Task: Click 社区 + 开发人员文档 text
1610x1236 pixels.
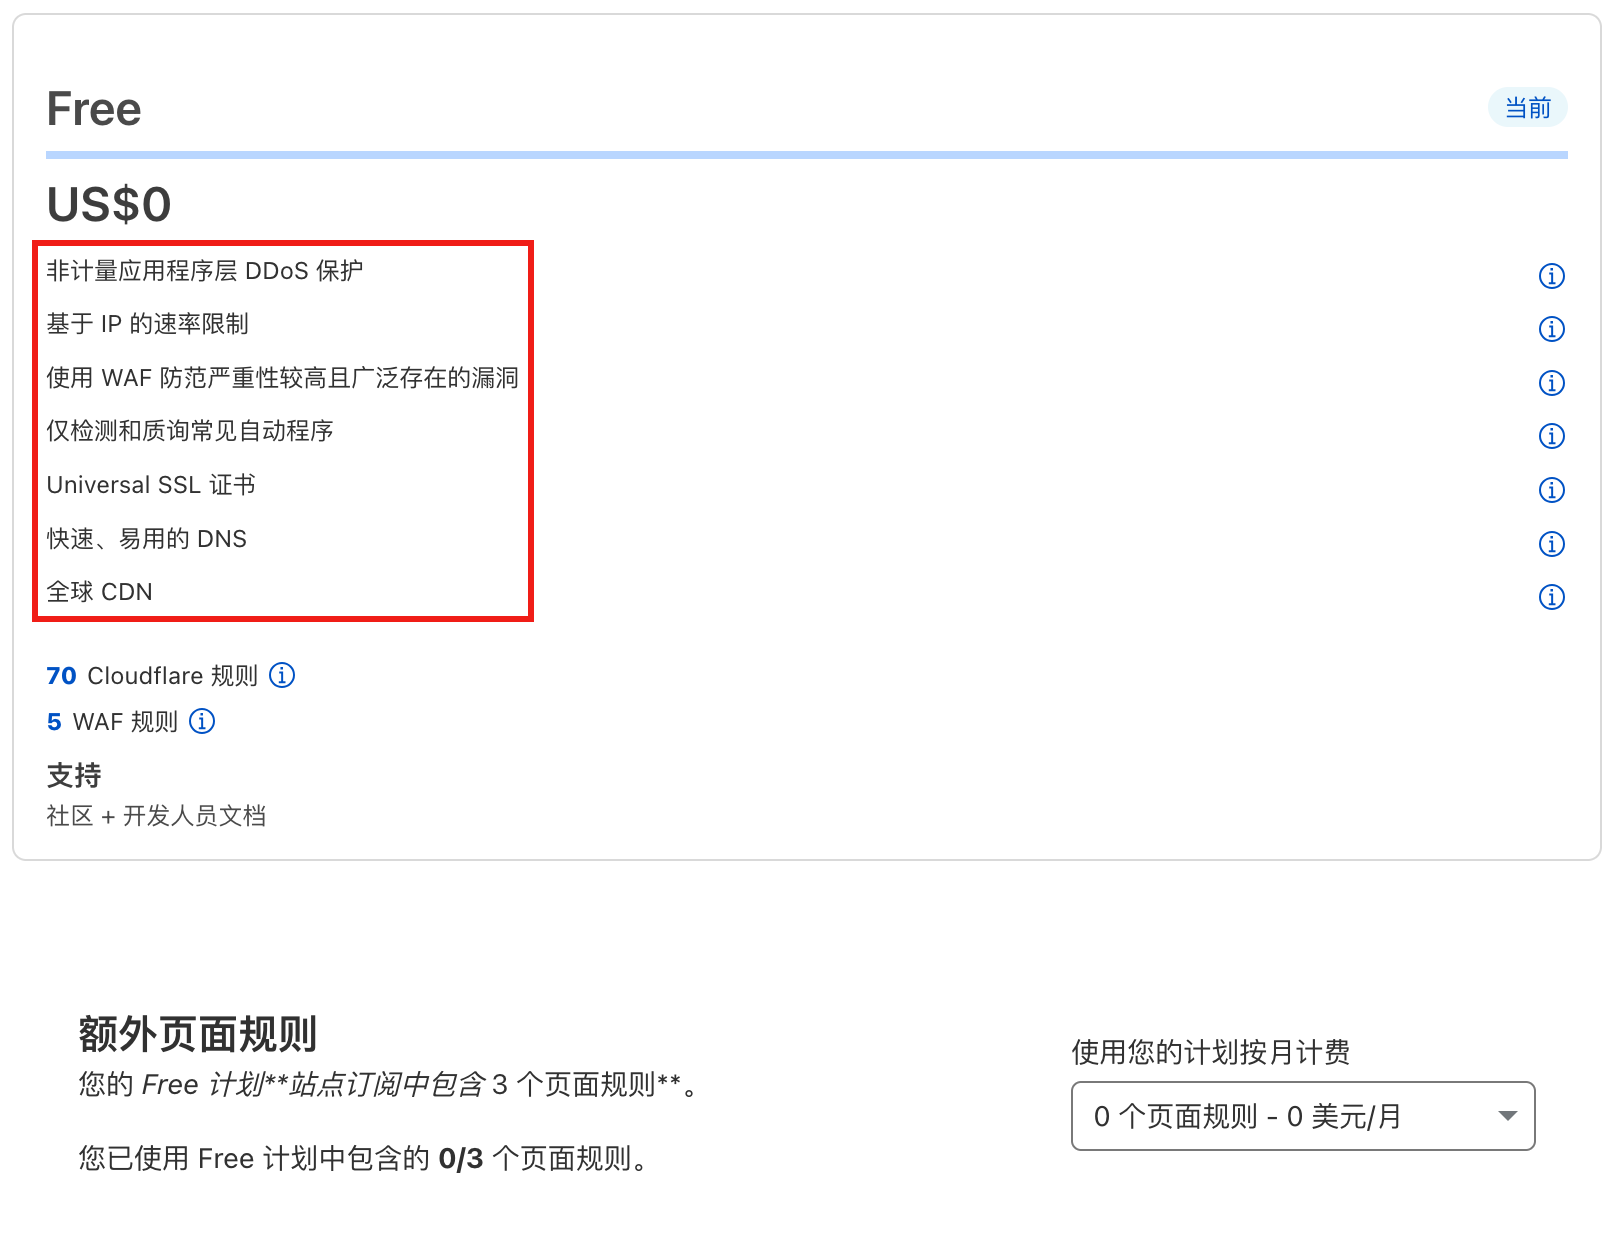Action: [x=156, y=816]
